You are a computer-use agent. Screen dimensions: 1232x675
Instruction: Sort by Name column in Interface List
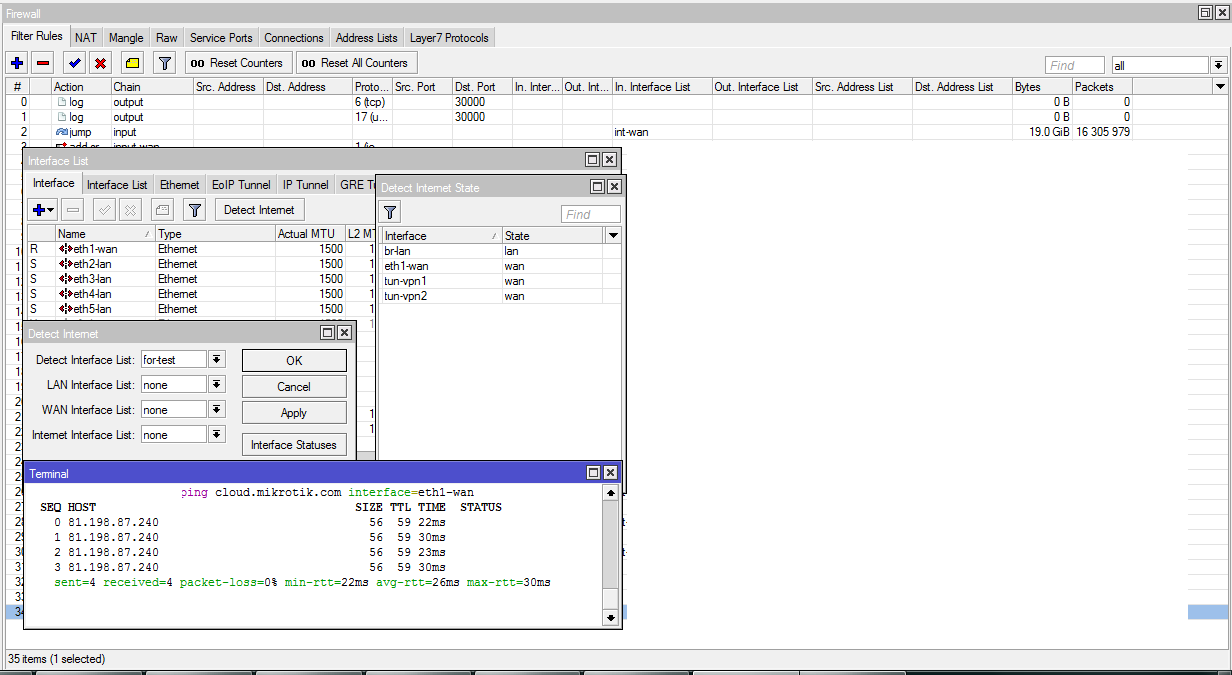click(105, 234)
